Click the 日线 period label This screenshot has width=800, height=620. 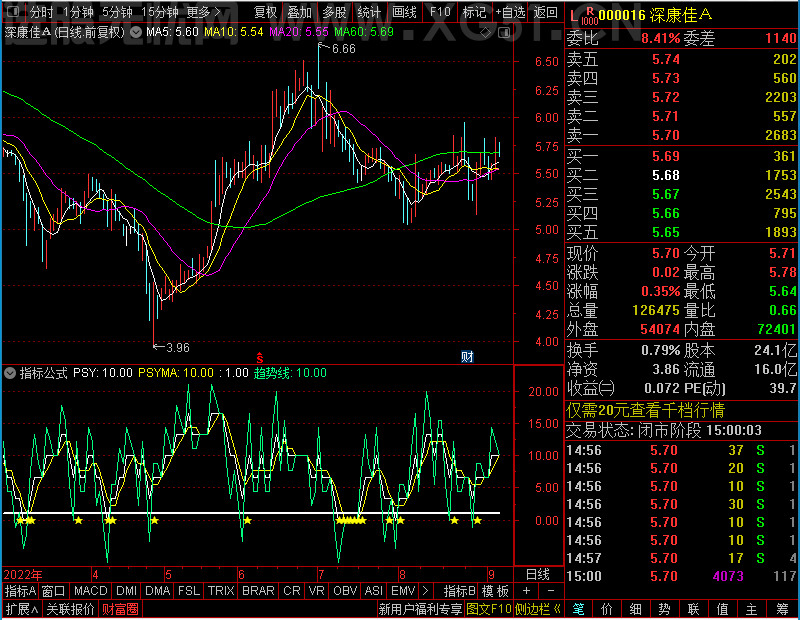538,575
